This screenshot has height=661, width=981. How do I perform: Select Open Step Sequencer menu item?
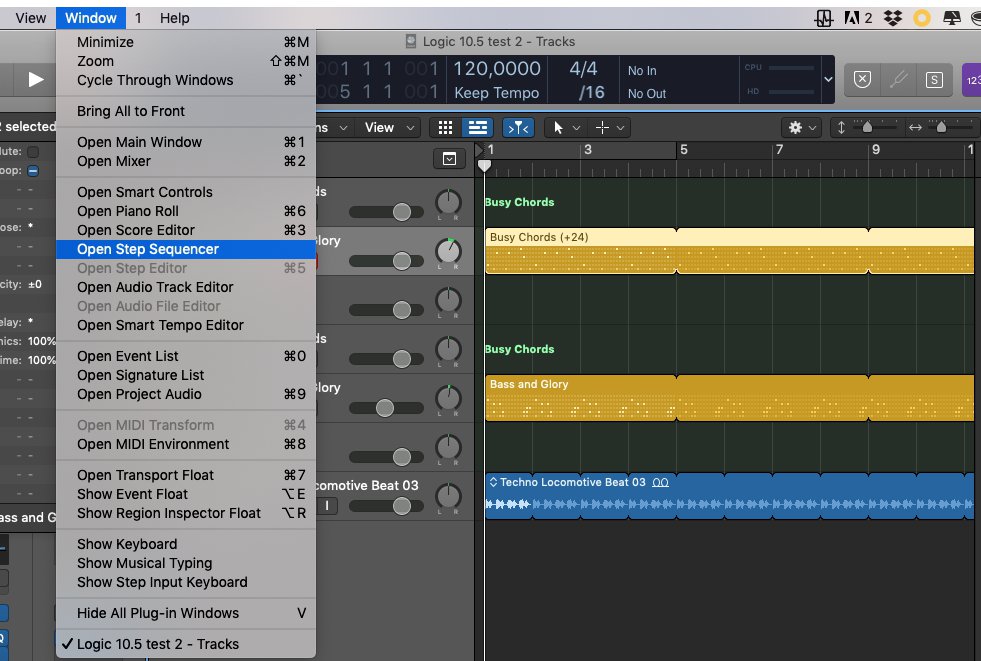[x=148, y=249]
